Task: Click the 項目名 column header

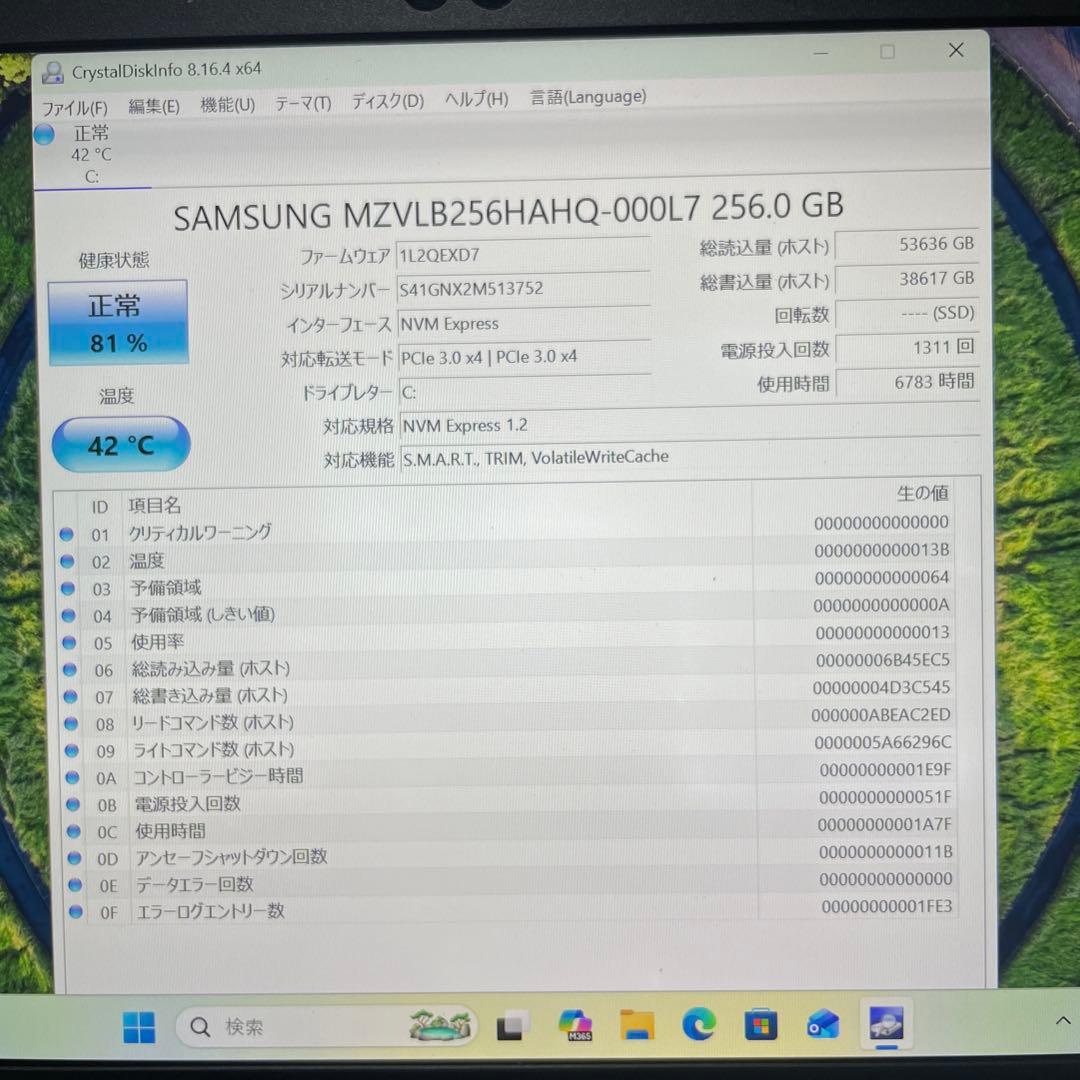Action: tap(154, 505)
